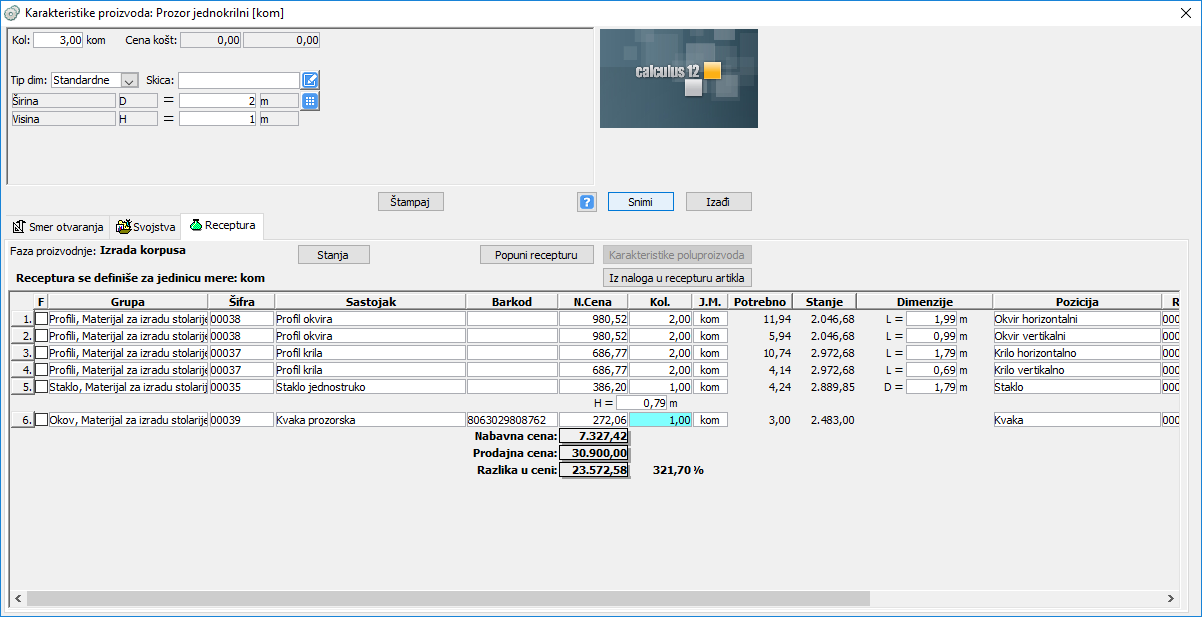
Task: Click row number 3 selector button
Action: 22,353
